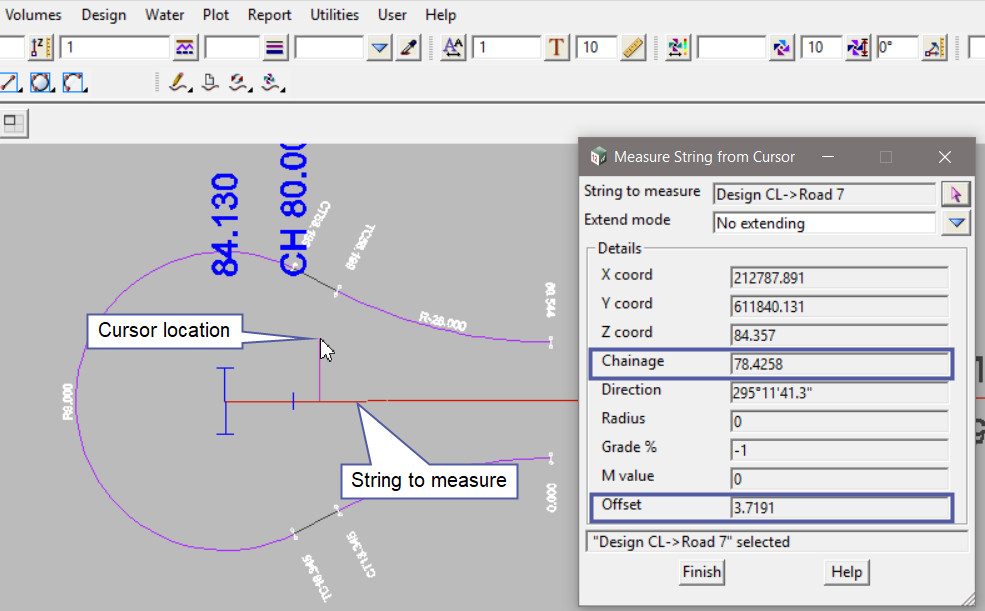This screenshot has width=985, height=611.
Task: Select the text height T icon
Action: (557, 47)
